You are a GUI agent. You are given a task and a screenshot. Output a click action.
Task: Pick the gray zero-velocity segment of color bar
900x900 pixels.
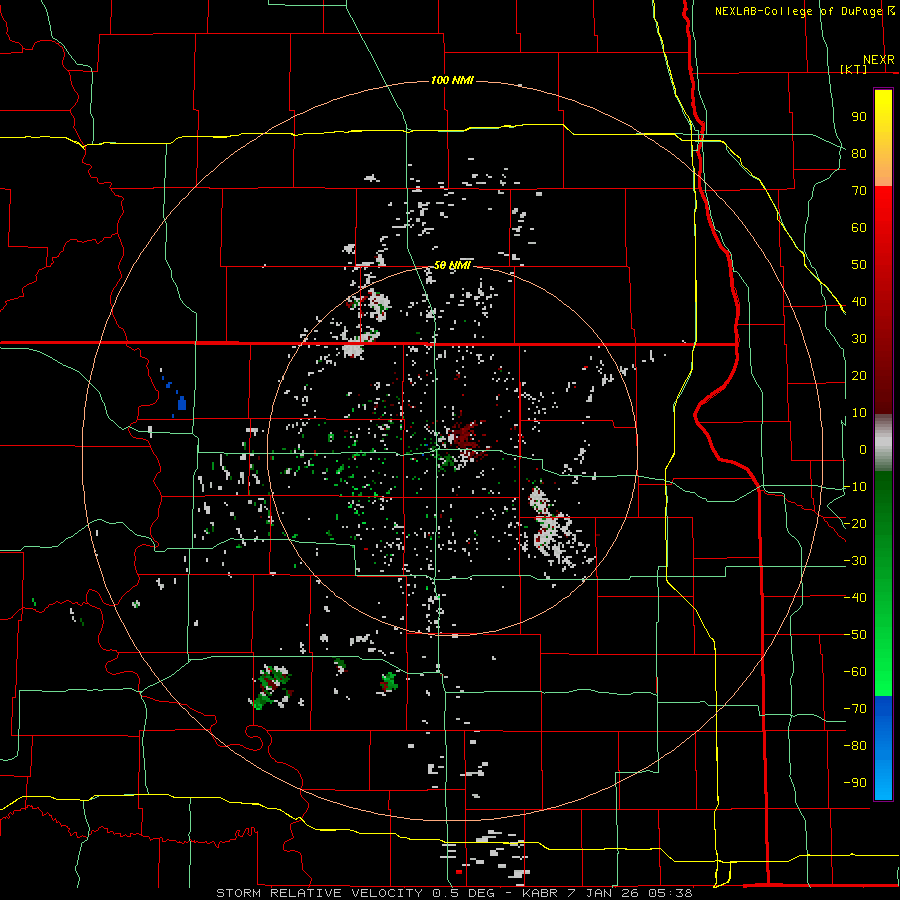click(883, 445)
